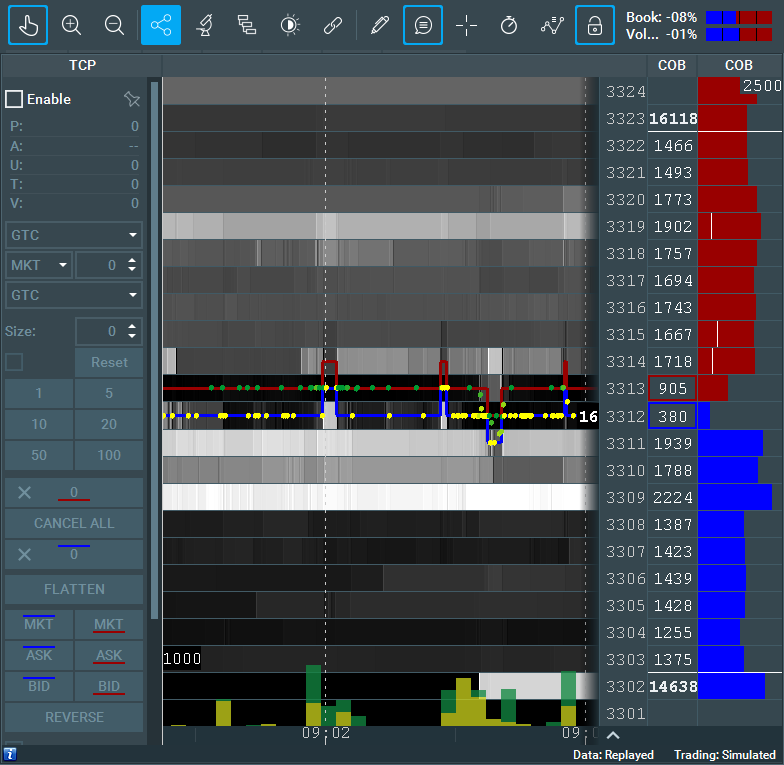Open the MKT order type dropdown
784x765 pixels.
click(x=39, y=265)
